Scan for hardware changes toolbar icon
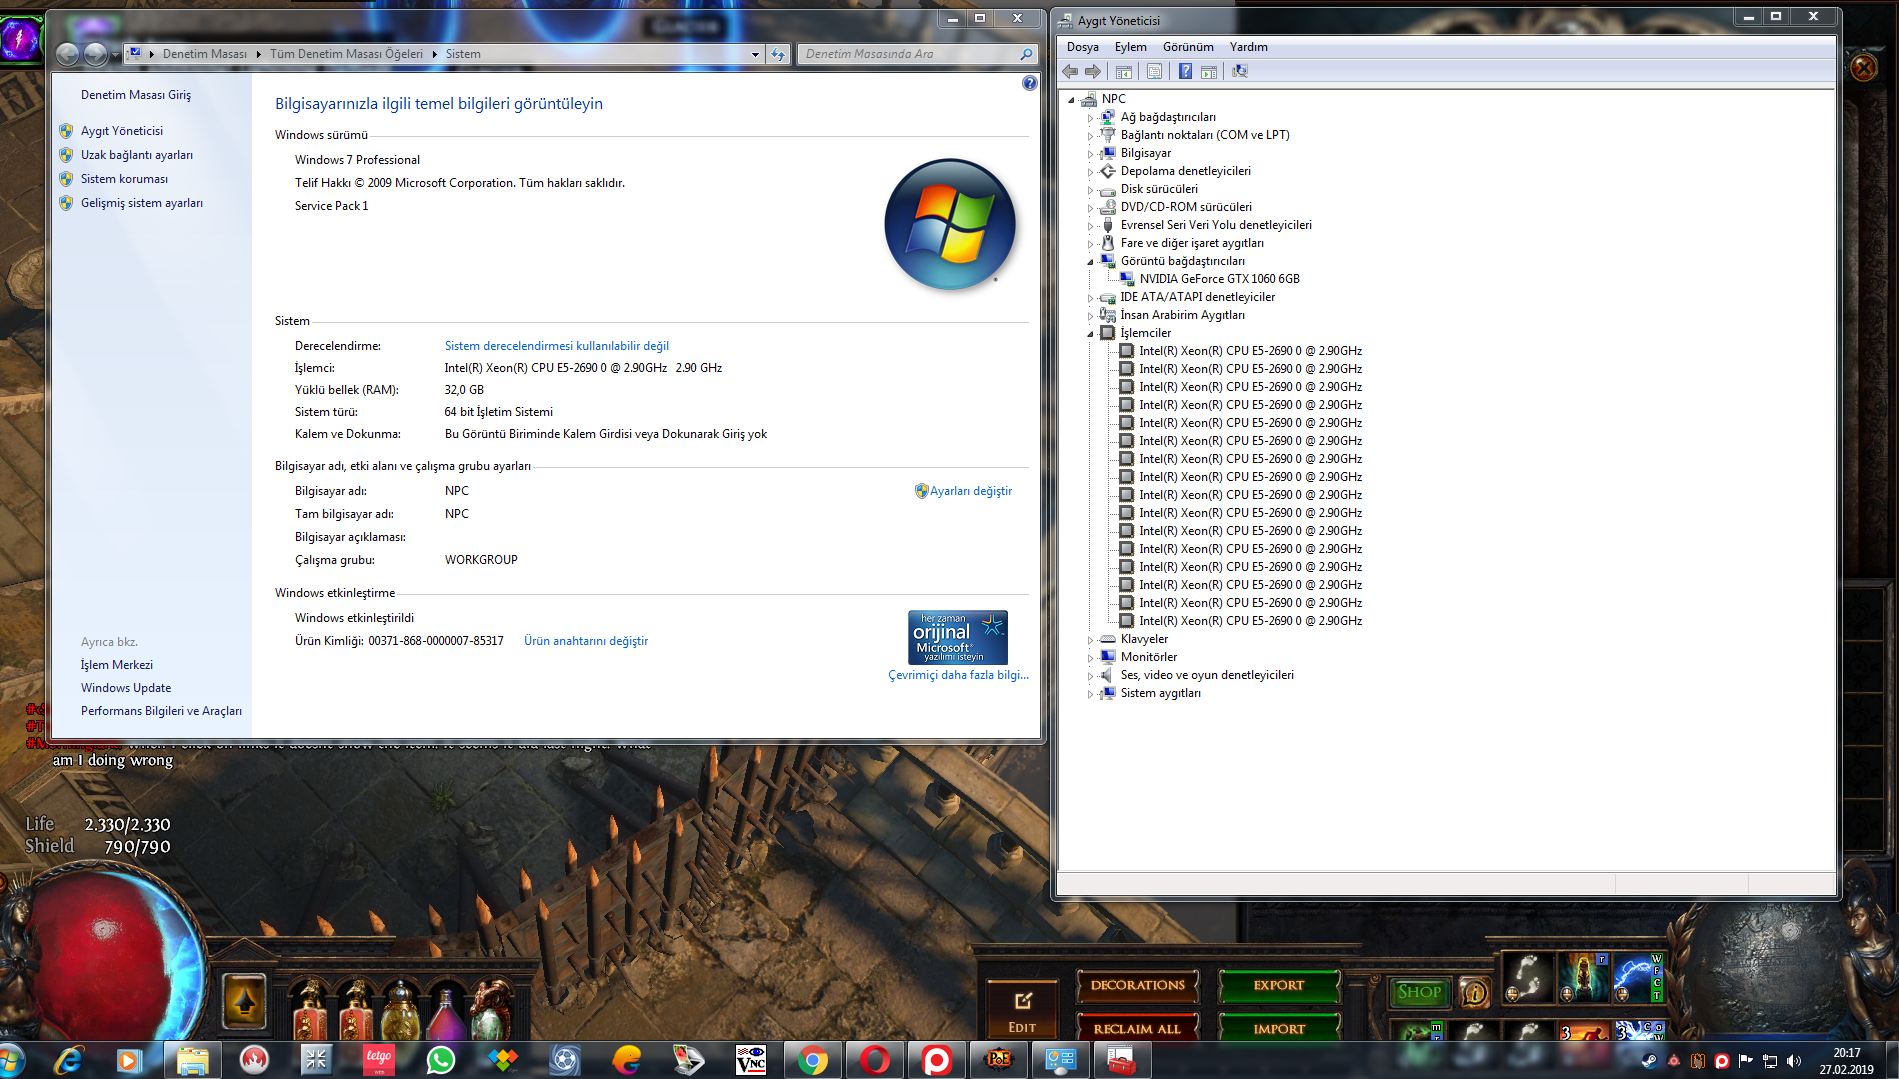 1240,71
